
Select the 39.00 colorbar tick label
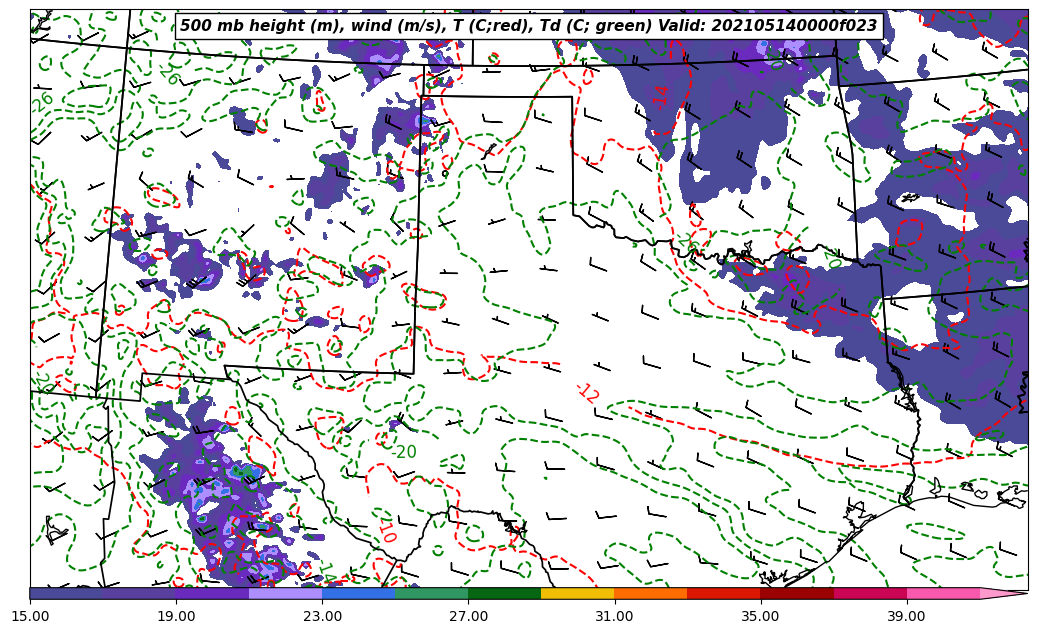point(906,617)
